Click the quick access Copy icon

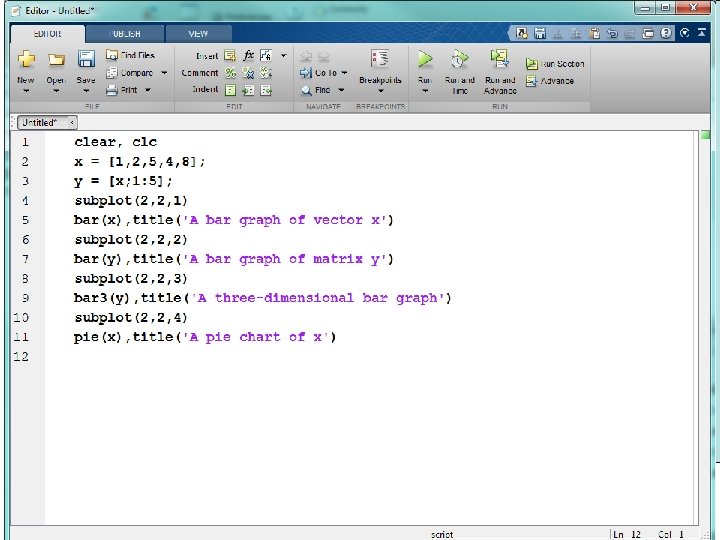576,33
